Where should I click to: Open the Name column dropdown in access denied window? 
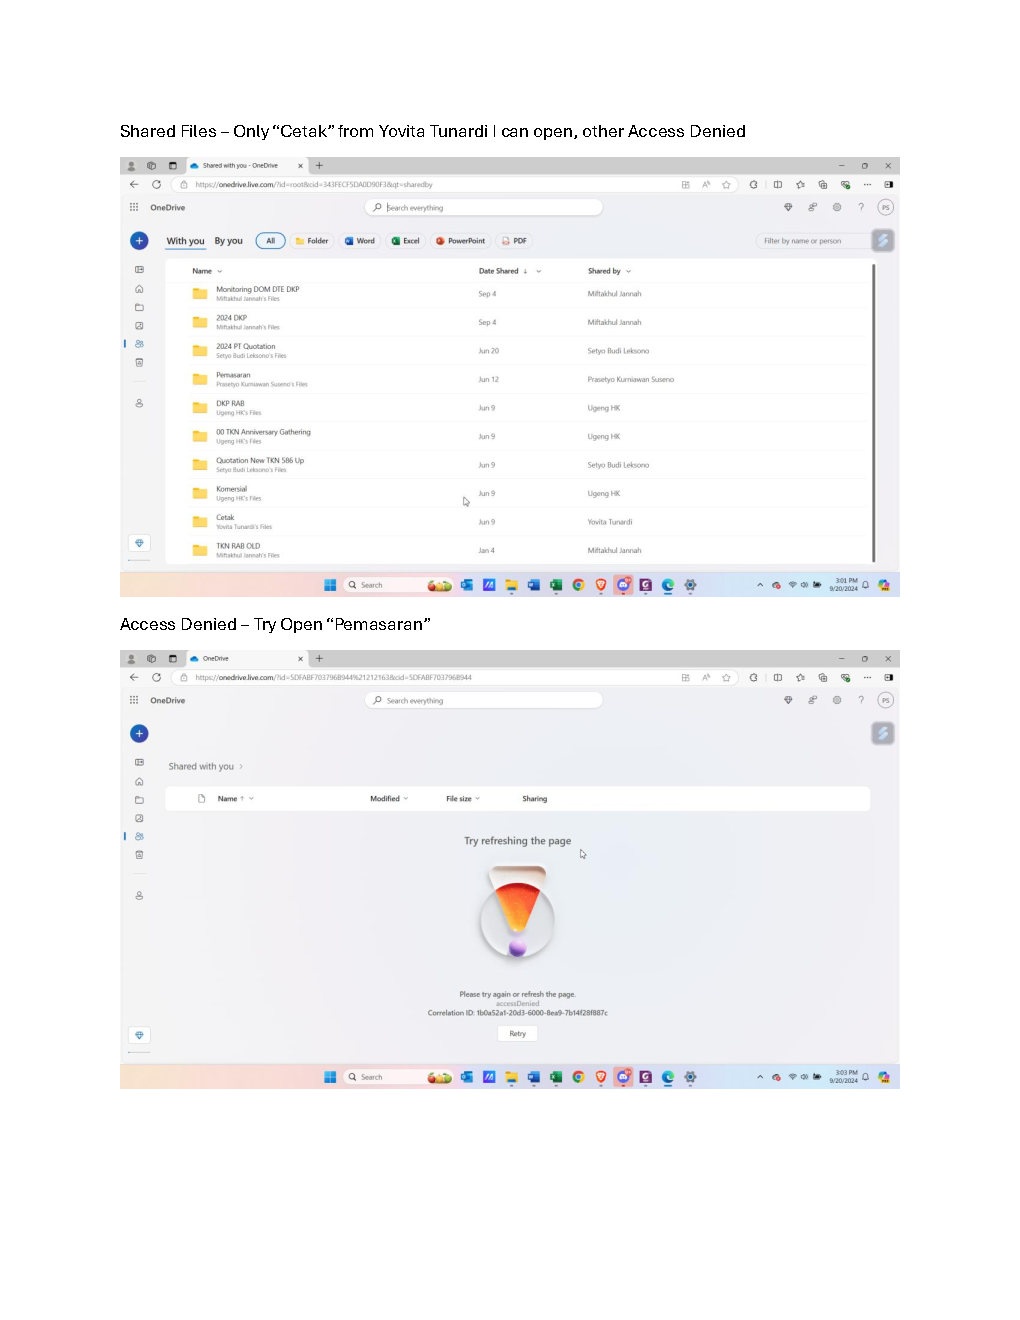tap(251, 799)
